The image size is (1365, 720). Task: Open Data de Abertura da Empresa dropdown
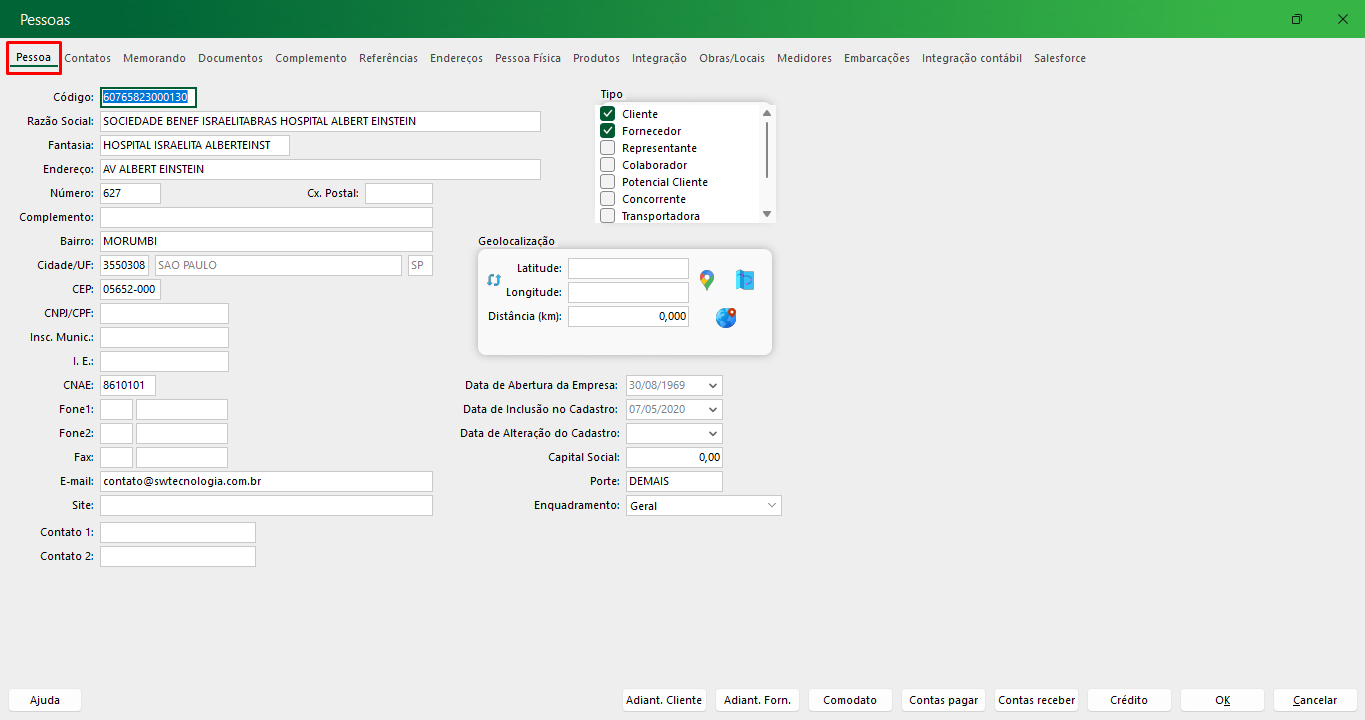coord(712,385)
